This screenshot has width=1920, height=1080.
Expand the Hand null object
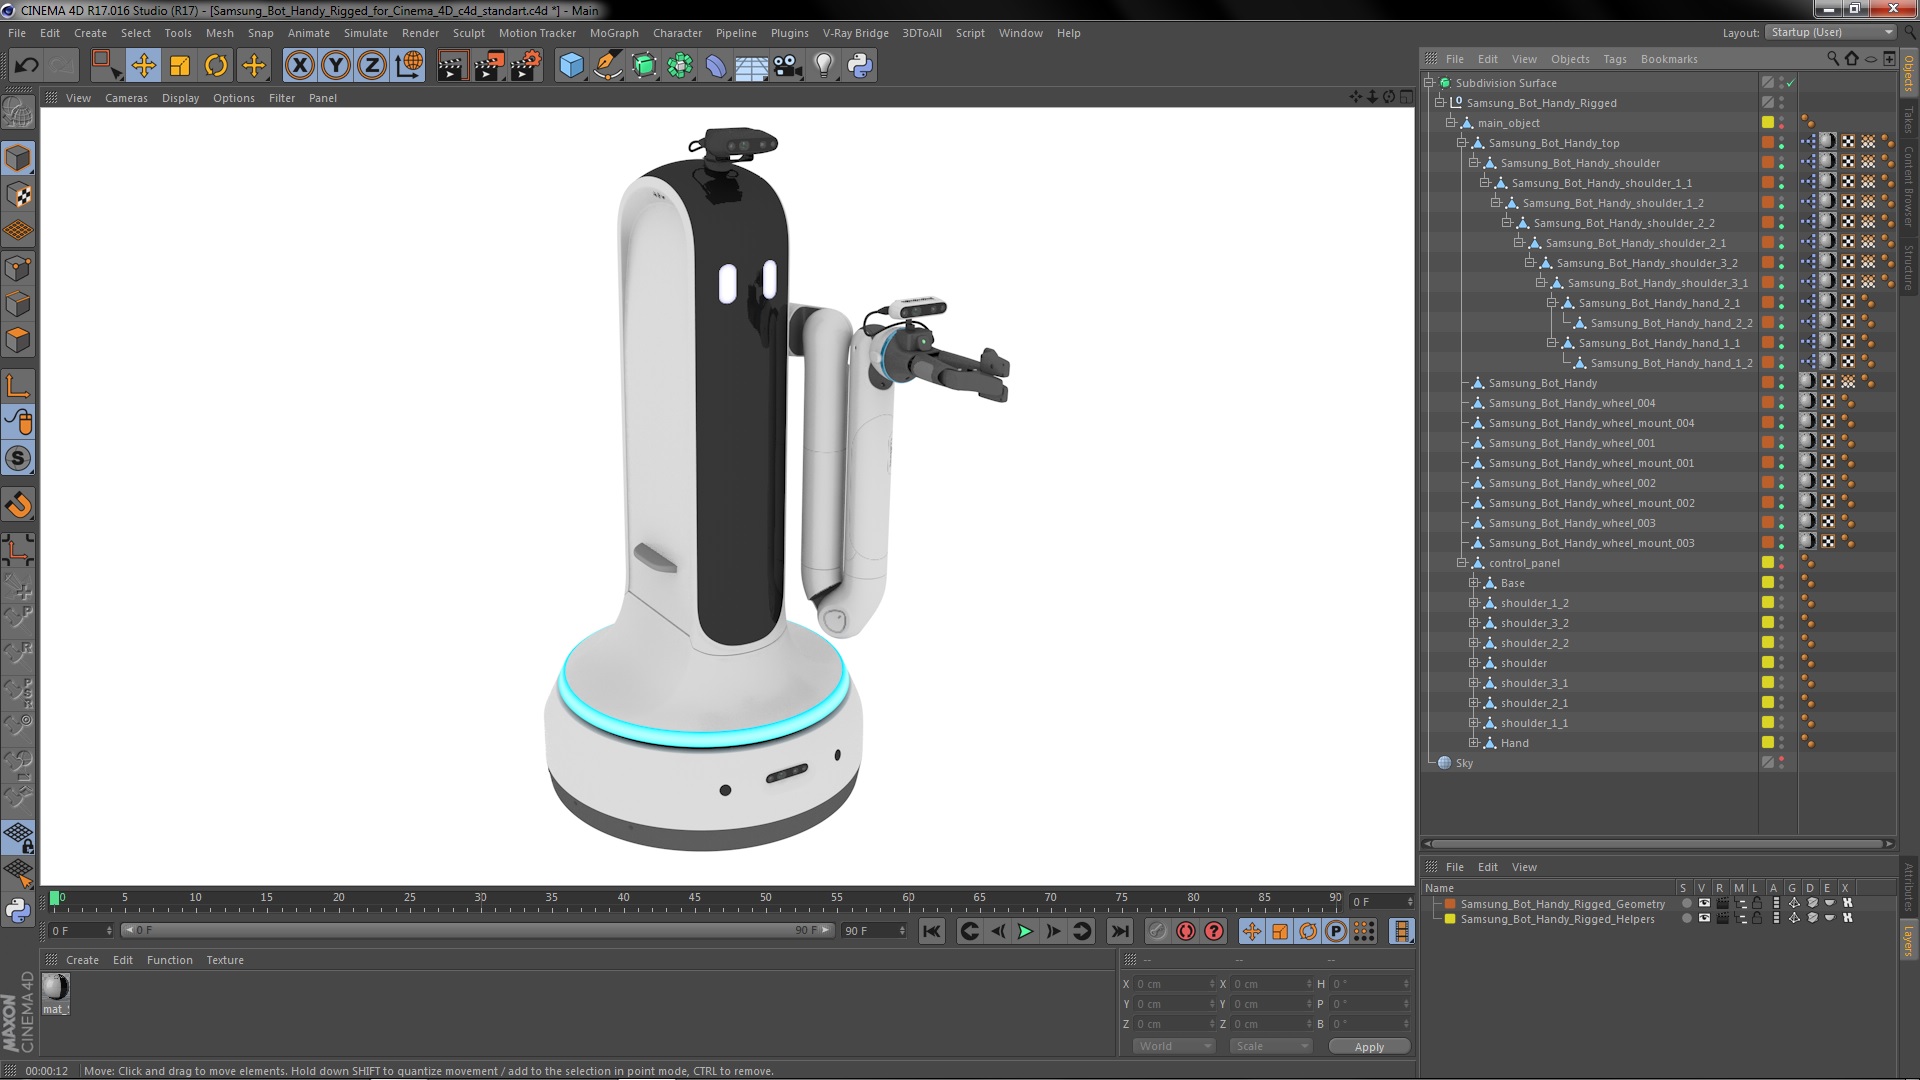pos(1473,743)
